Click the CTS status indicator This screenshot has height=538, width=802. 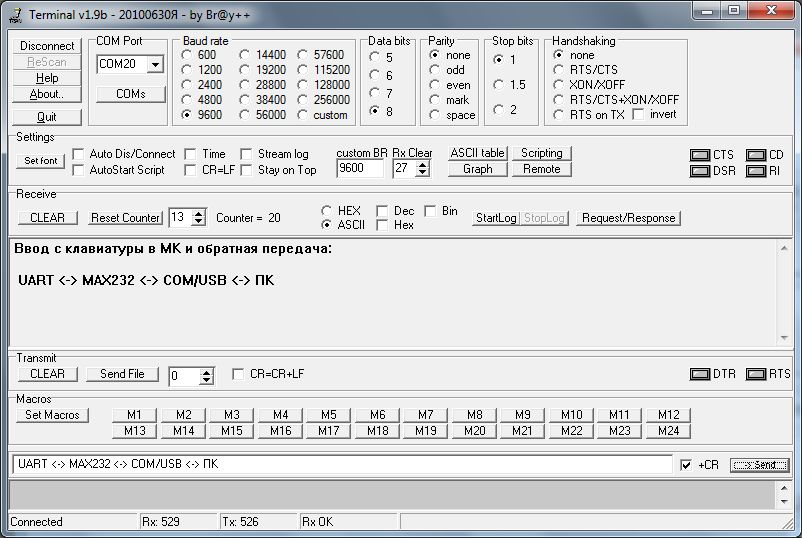pos(700,155)
